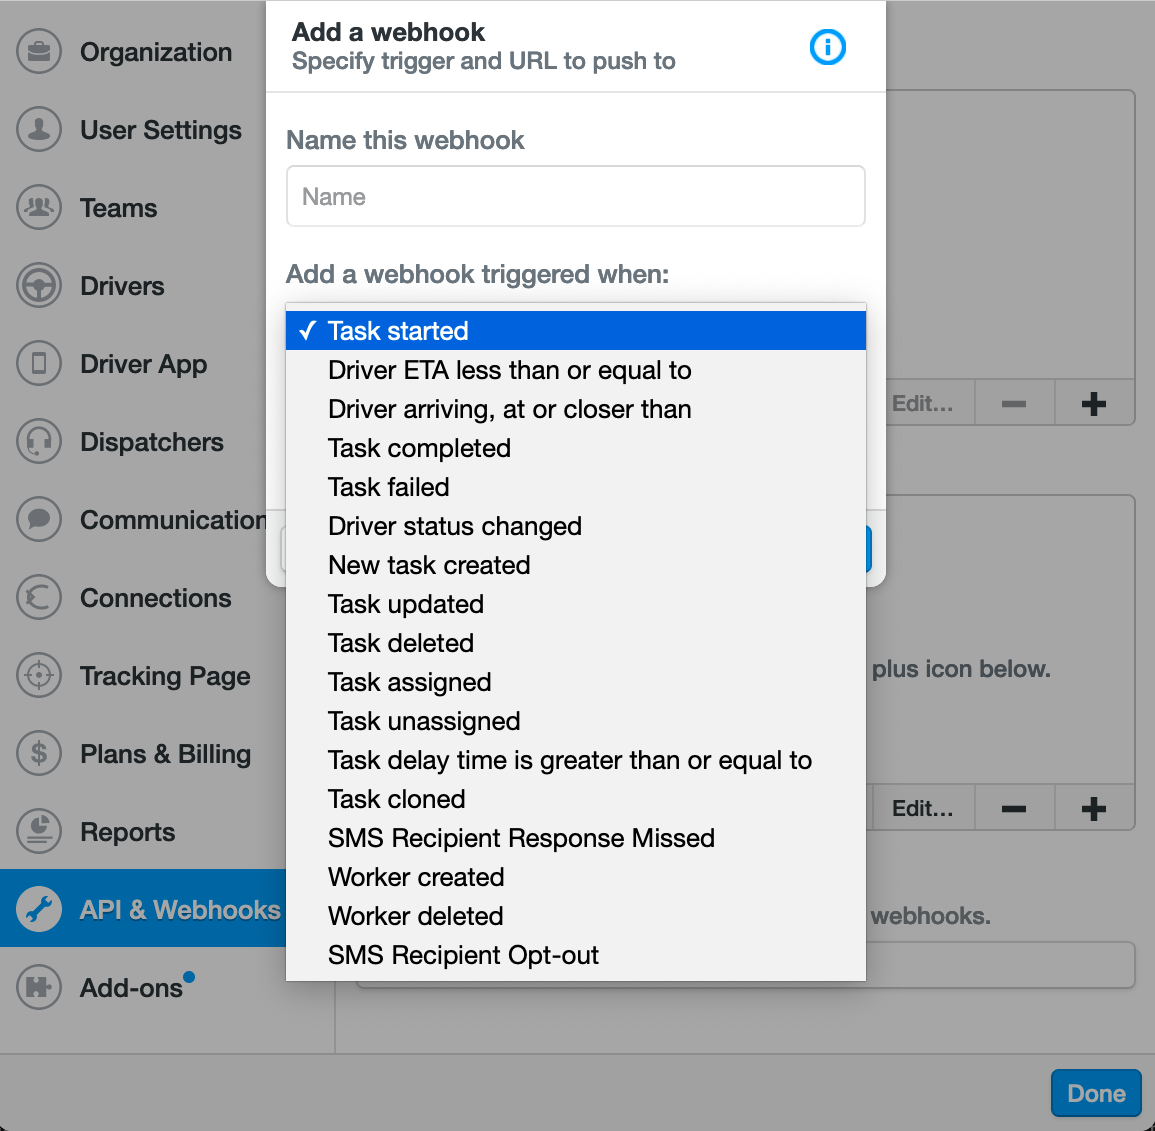Open Tracking Page crosshair icon

39,676
